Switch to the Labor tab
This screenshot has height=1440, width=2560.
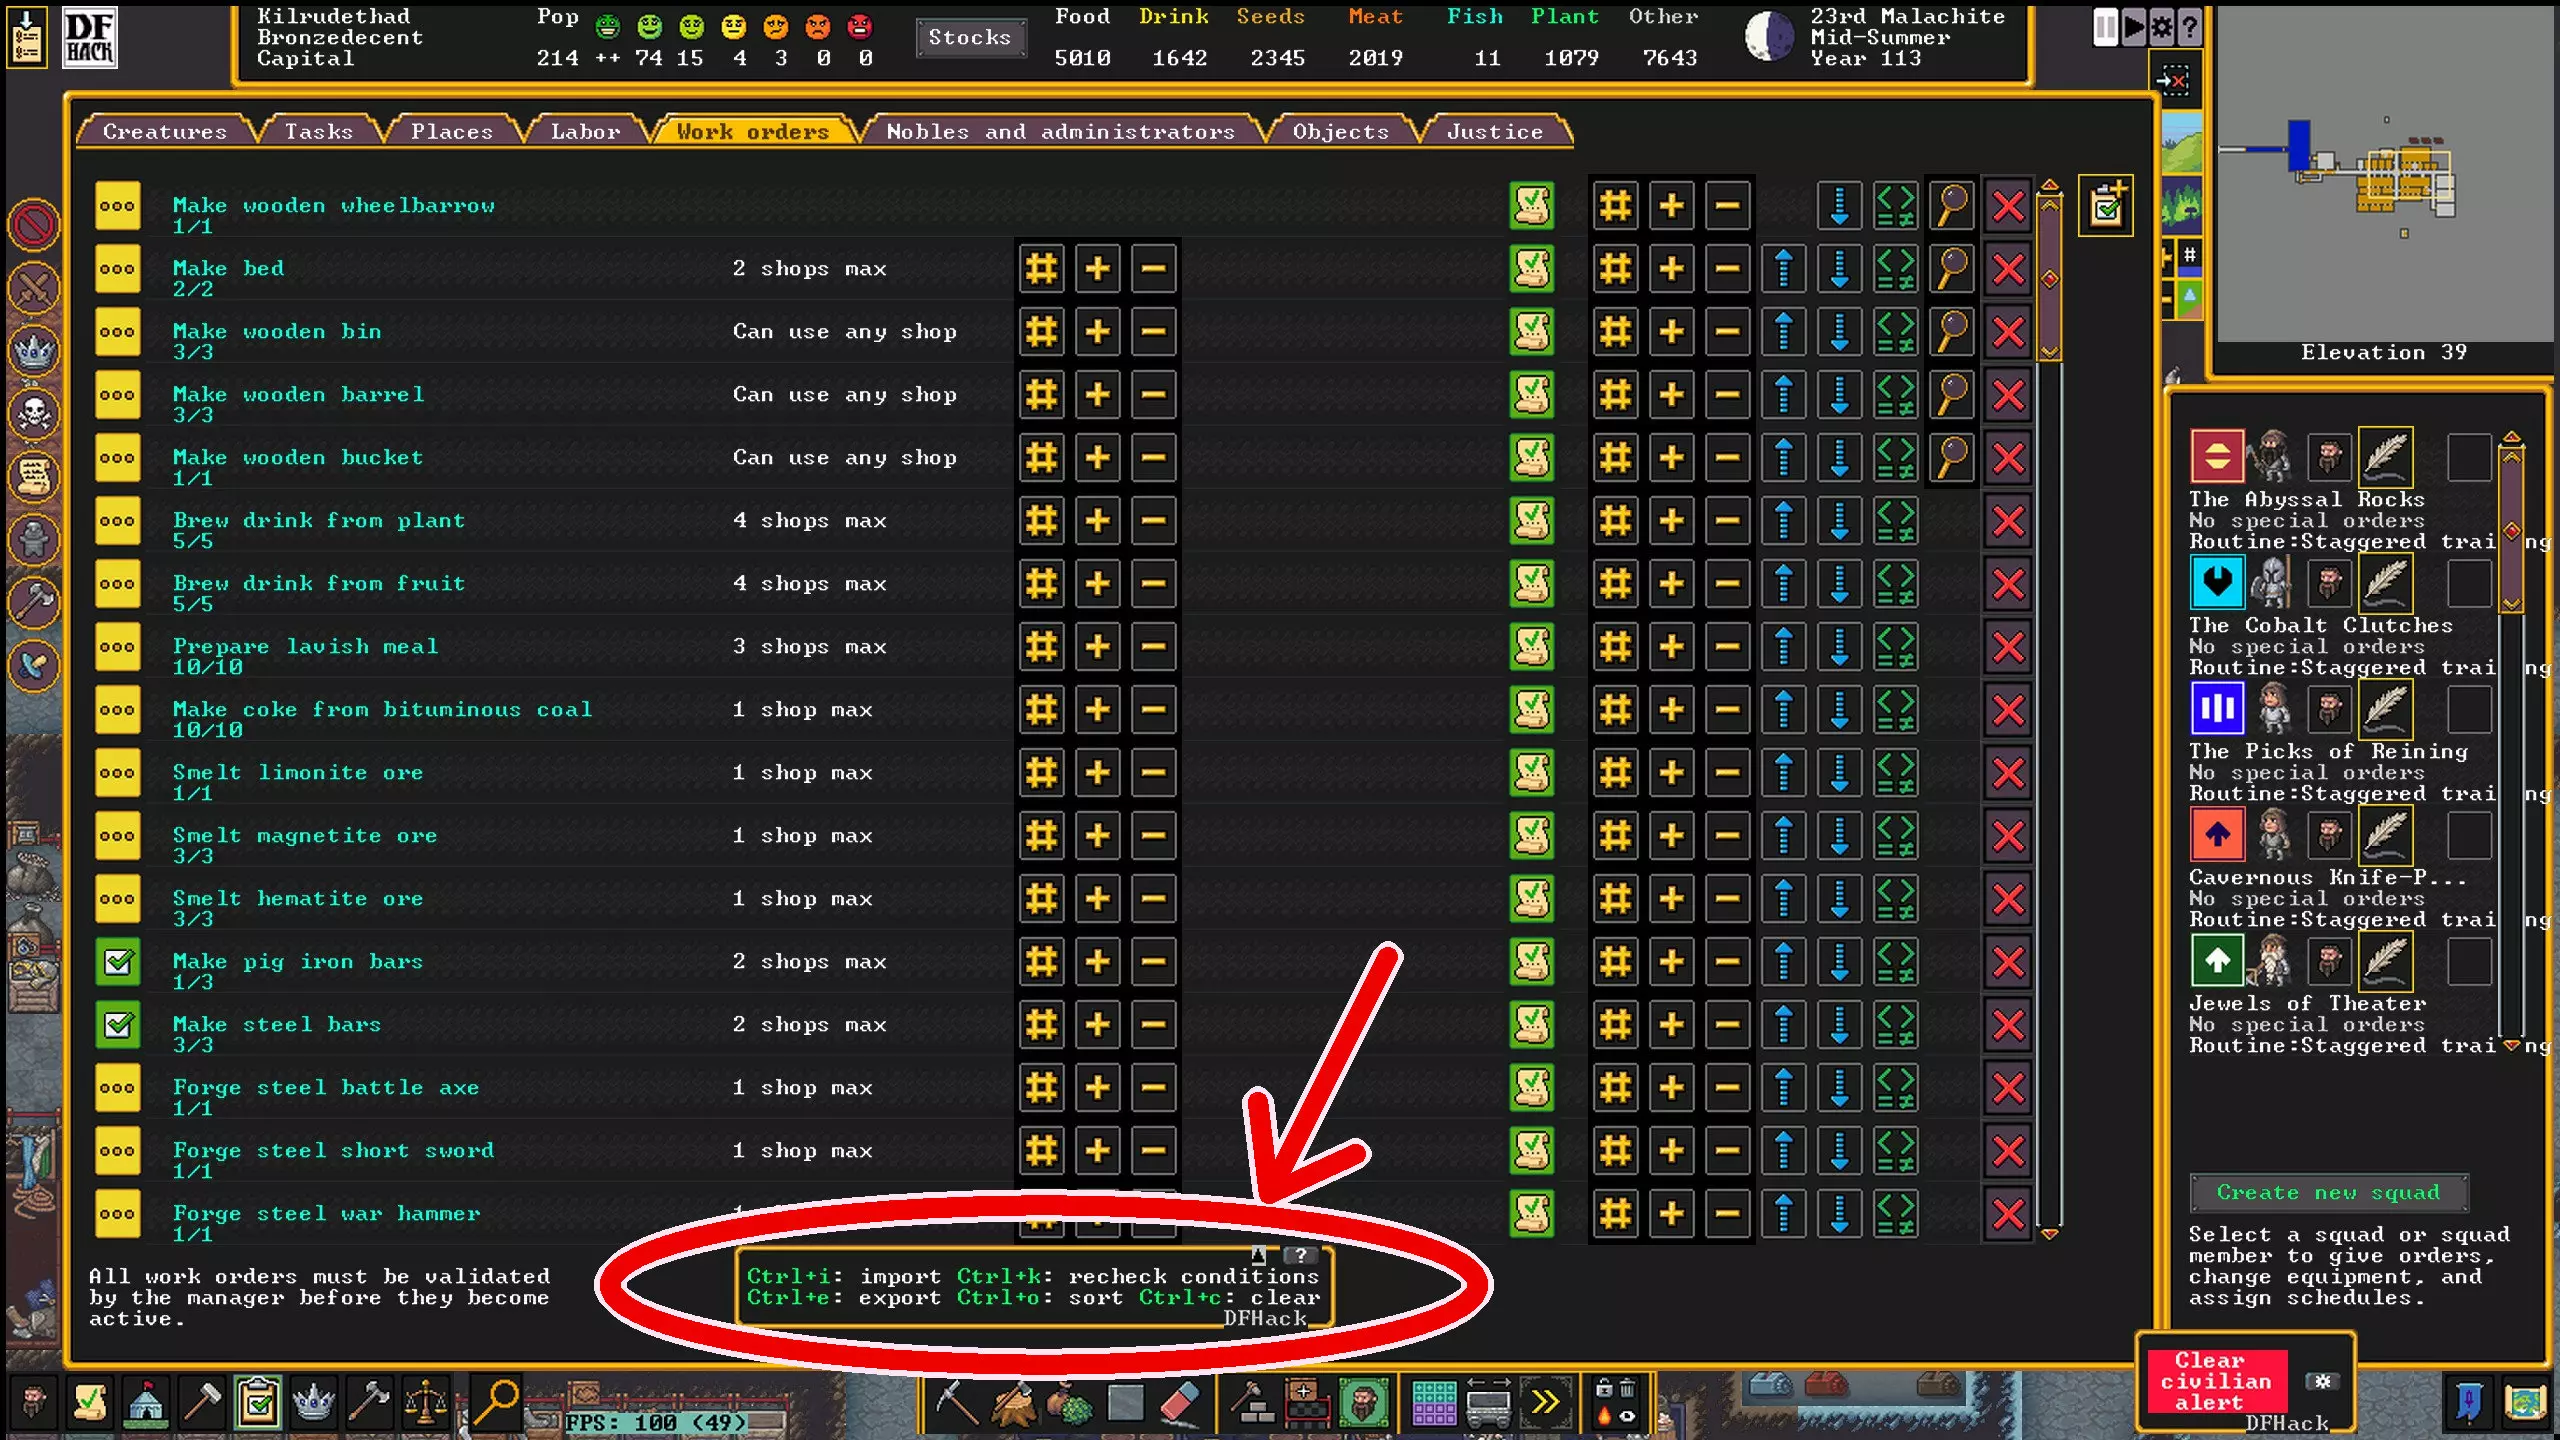pyautogui.click(x=585, y=132)
